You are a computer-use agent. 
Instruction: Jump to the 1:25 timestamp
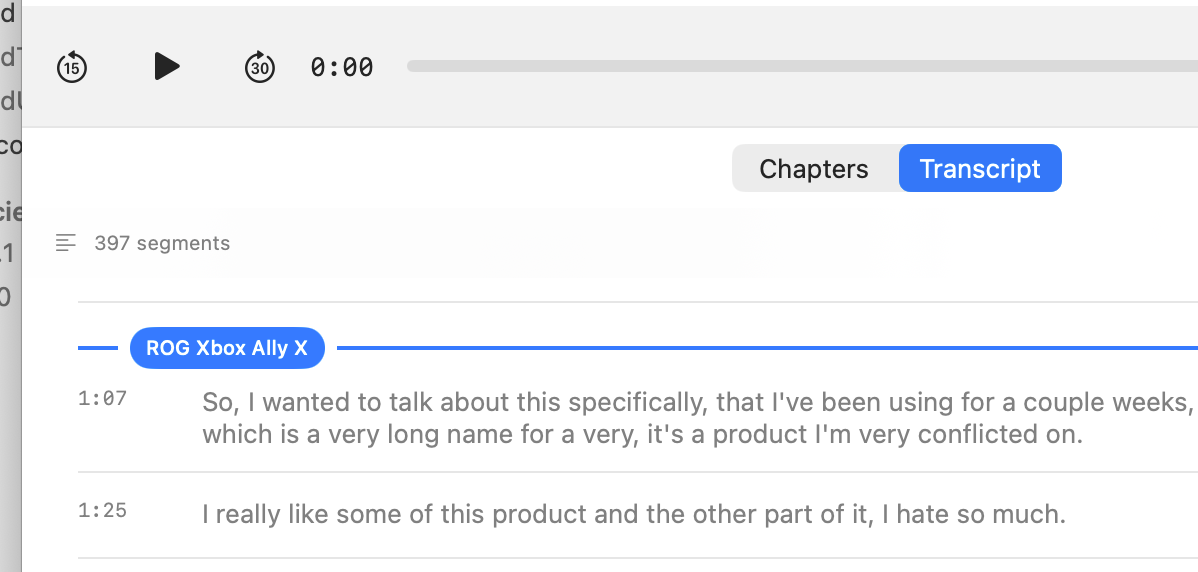(x=102, y=511)
